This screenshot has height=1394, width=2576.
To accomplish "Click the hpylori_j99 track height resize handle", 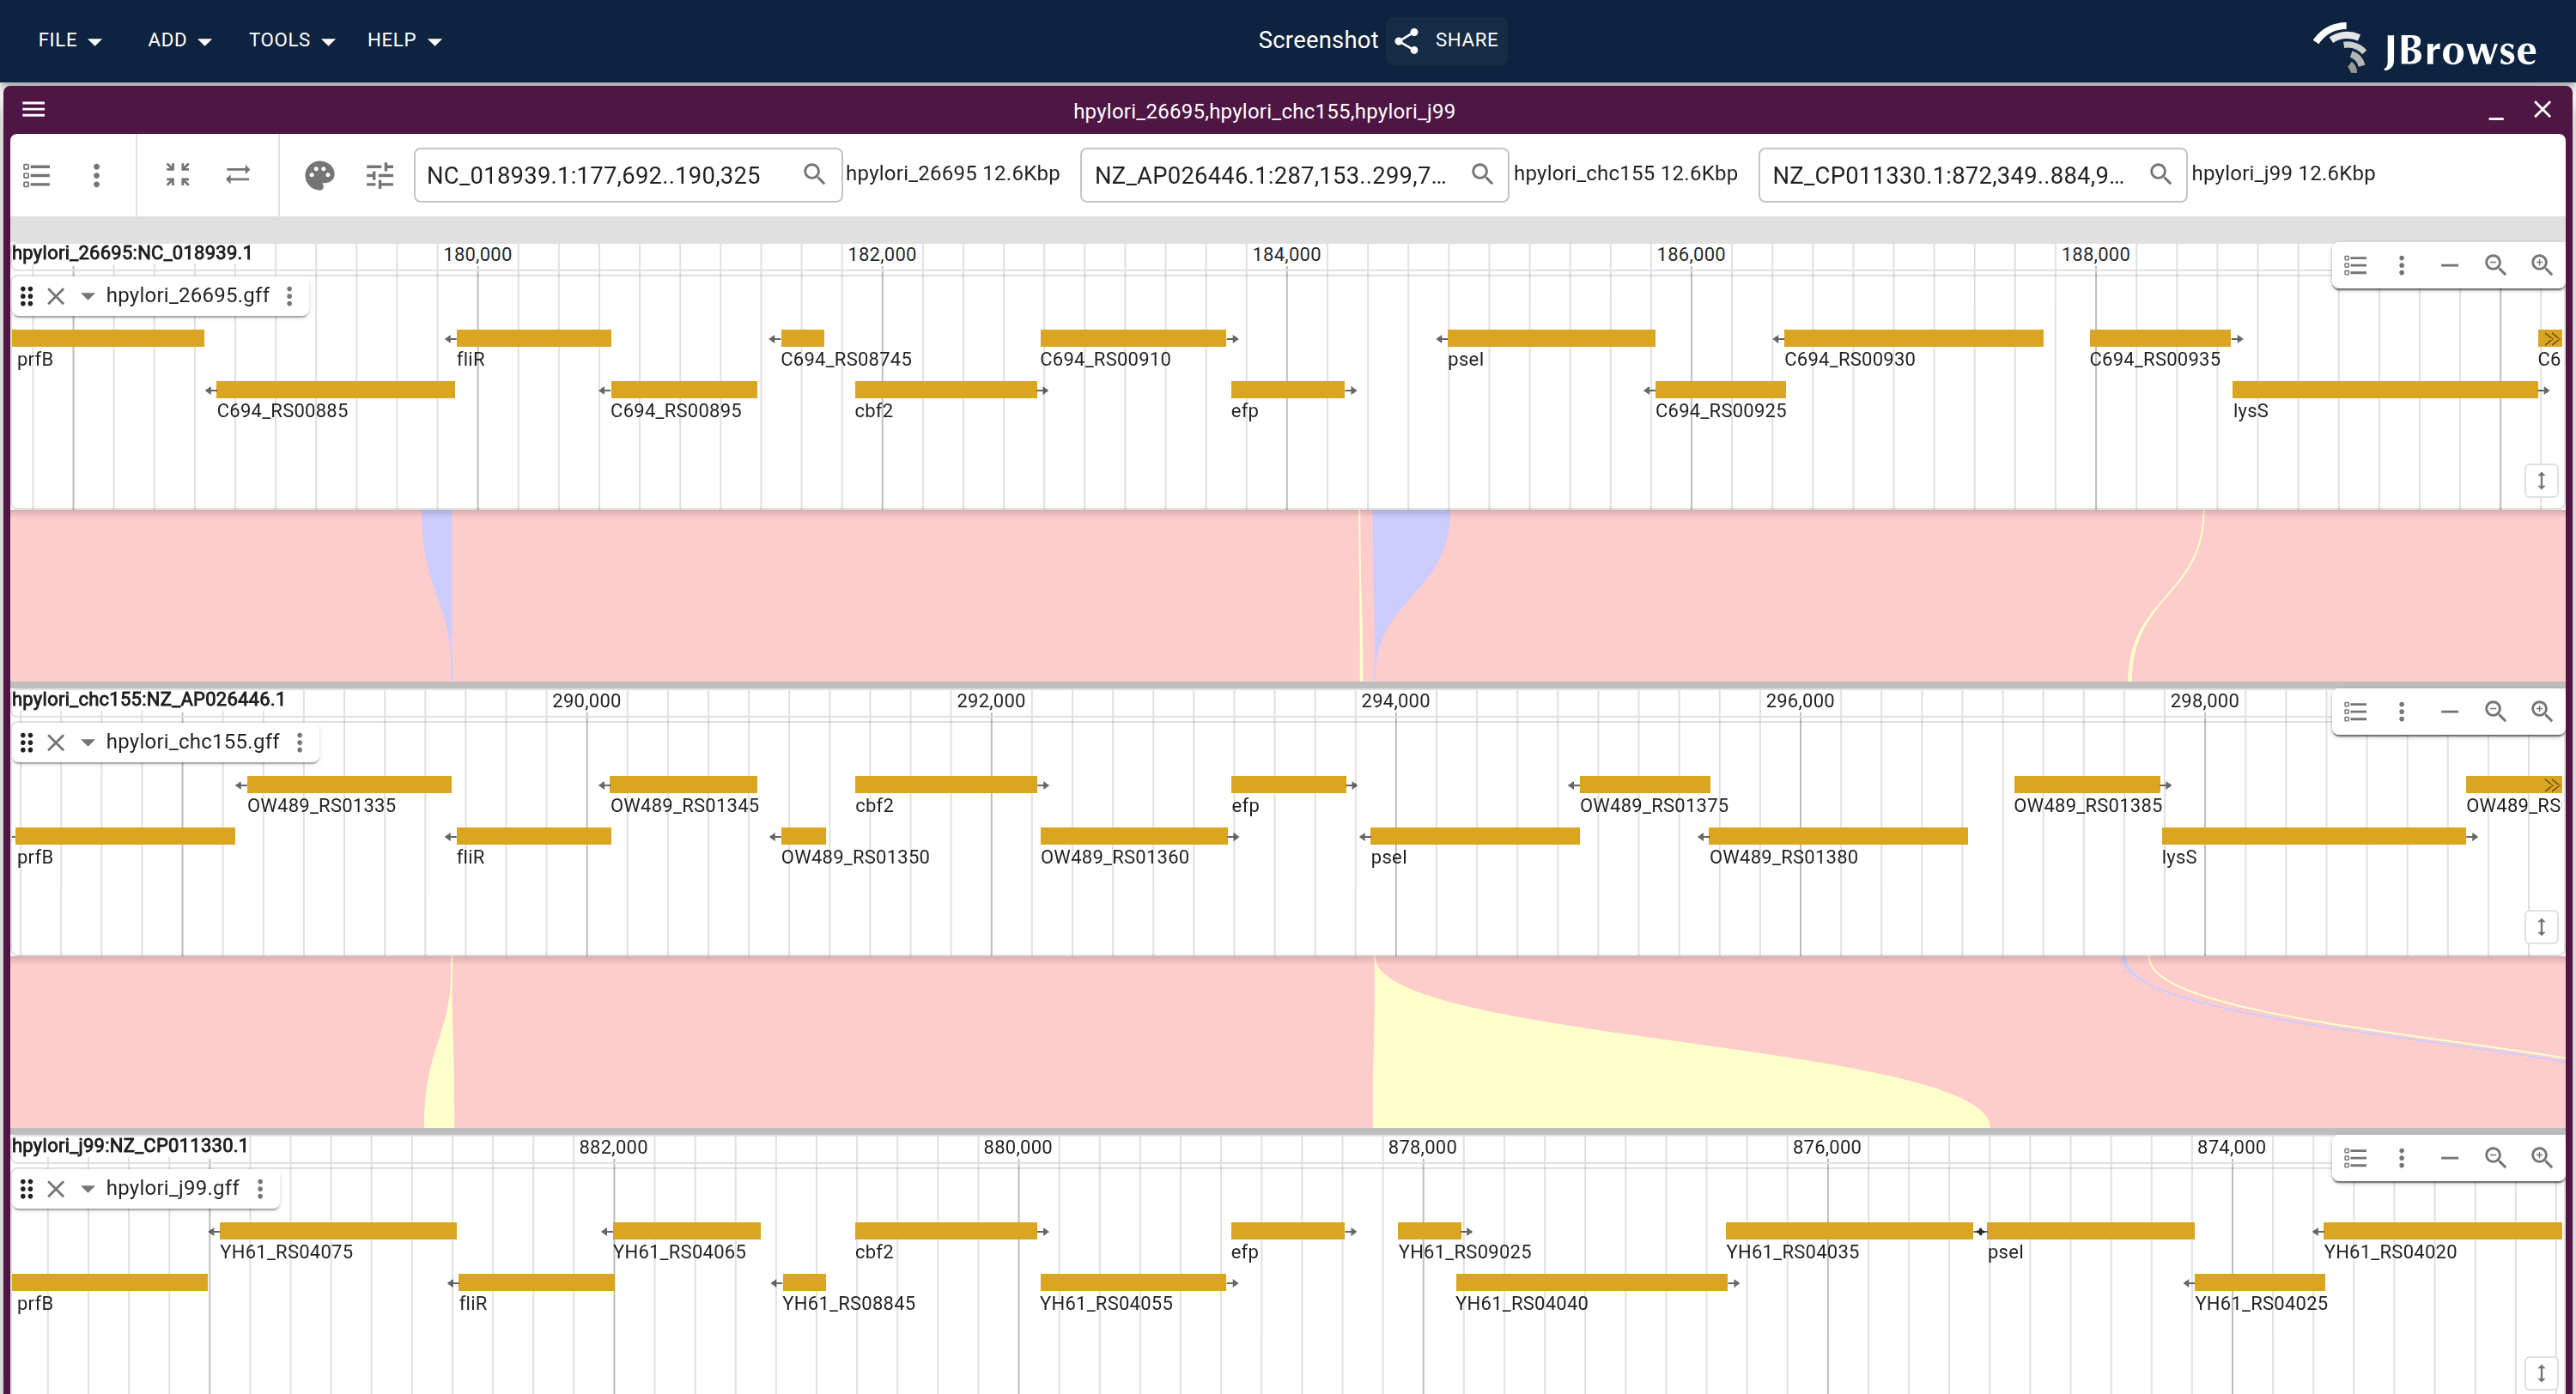I will pyautogui.click(x=2541, y=1373).
